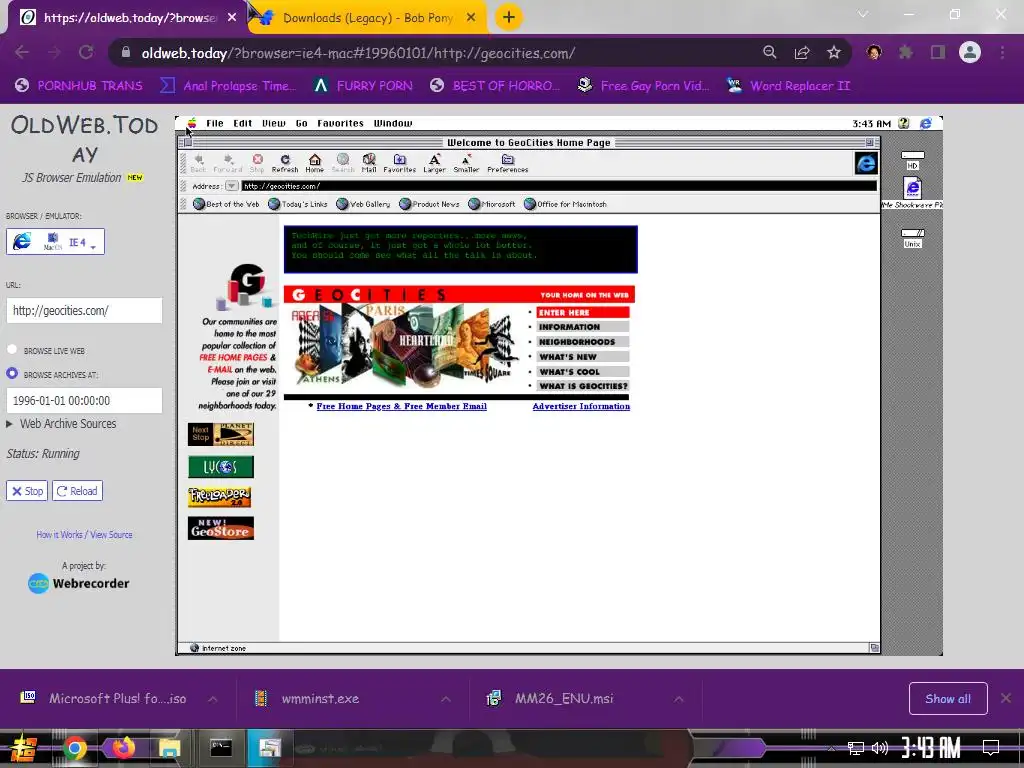Click the Internet Explorer logo in toolbar corner
This screenshot has width=1024, height=768.
pos(866,163)
